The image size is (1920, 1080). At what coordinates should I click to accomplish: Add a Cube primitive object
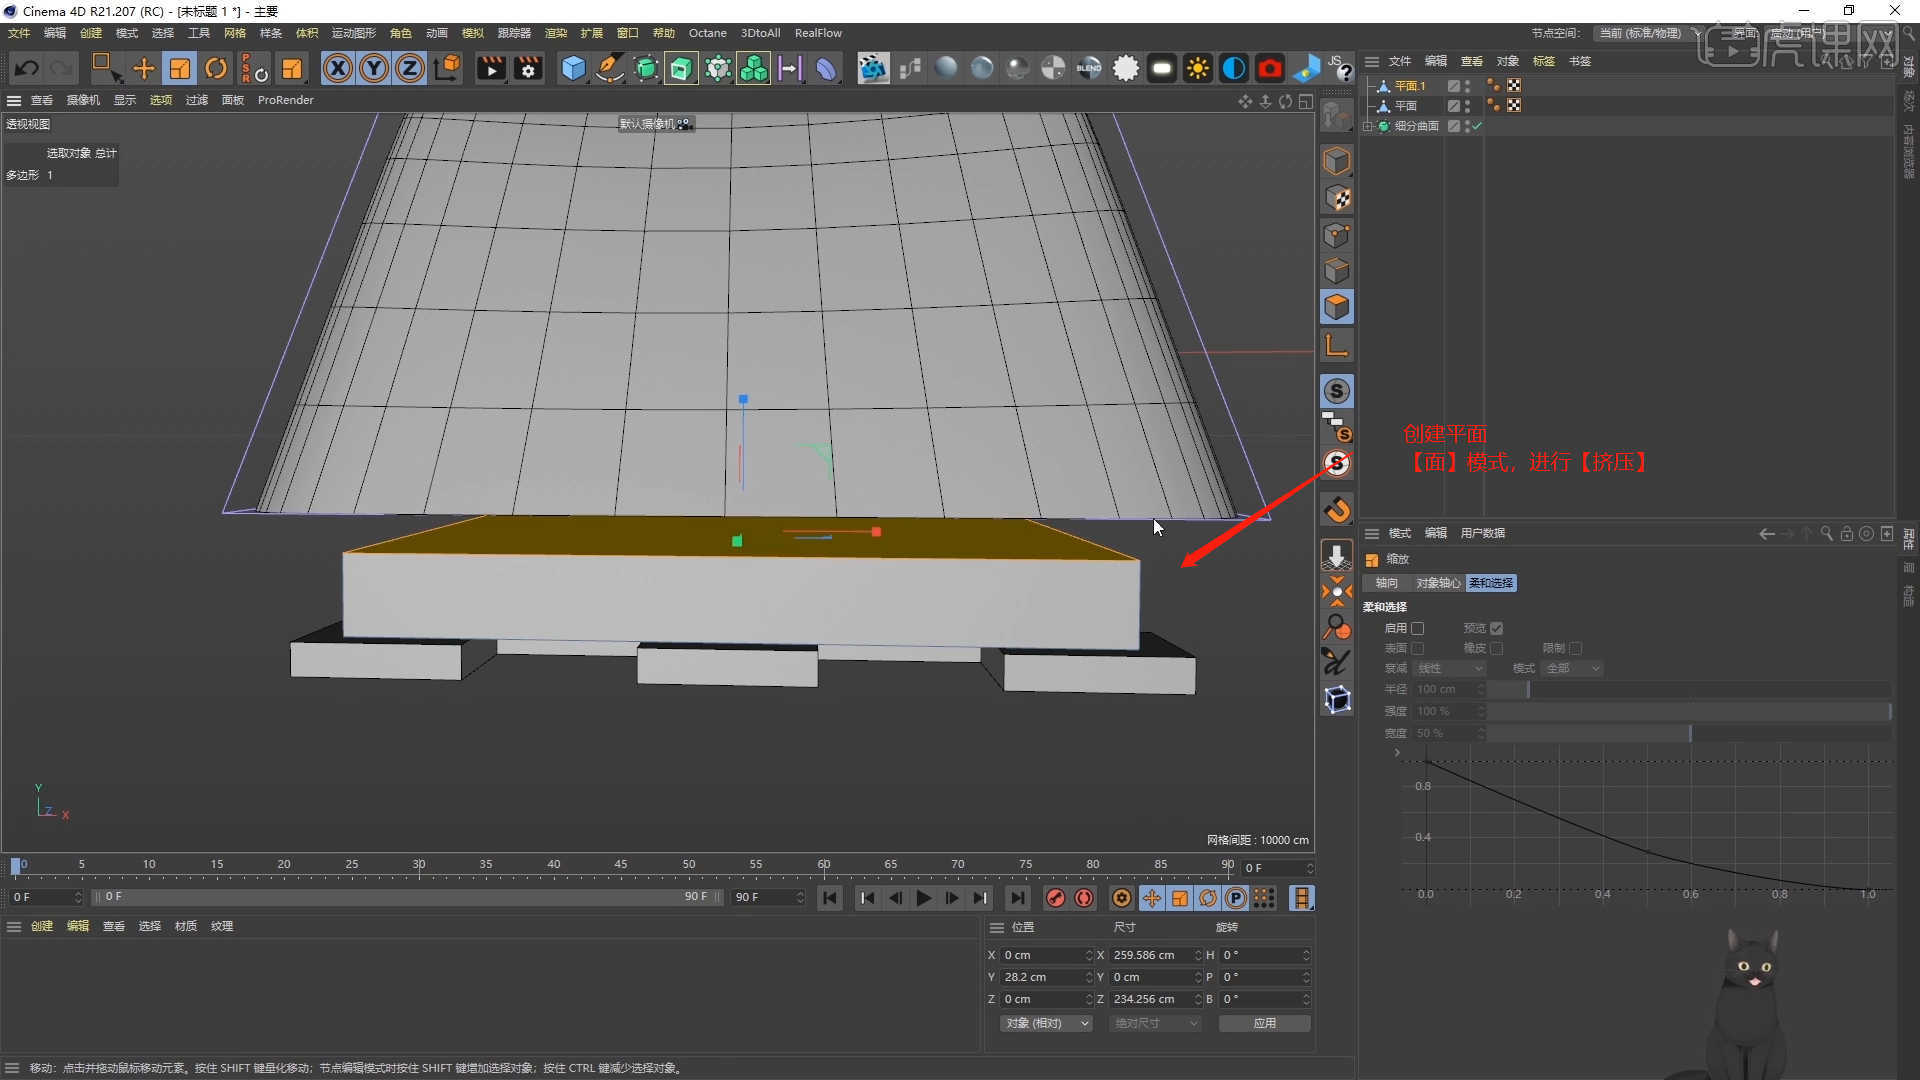(x=573, y=69)
